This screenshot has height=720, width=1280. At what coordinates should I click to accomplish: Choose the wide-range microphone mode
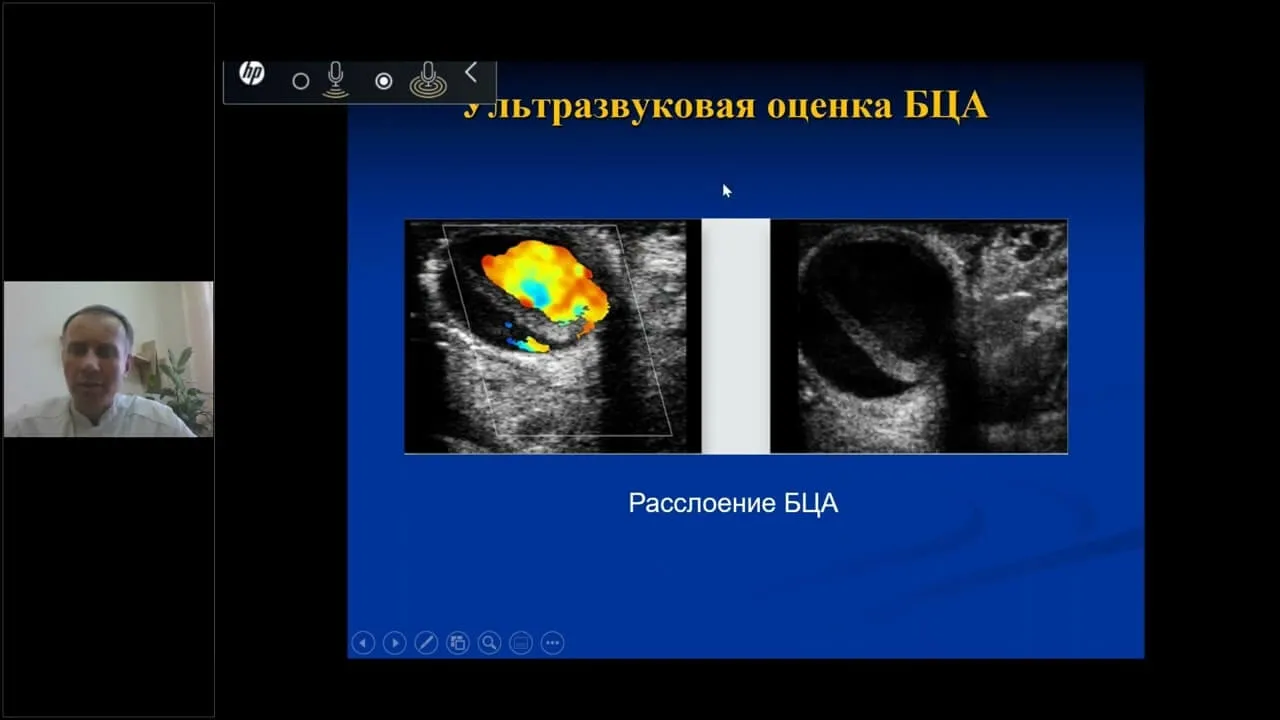point(428,80)
